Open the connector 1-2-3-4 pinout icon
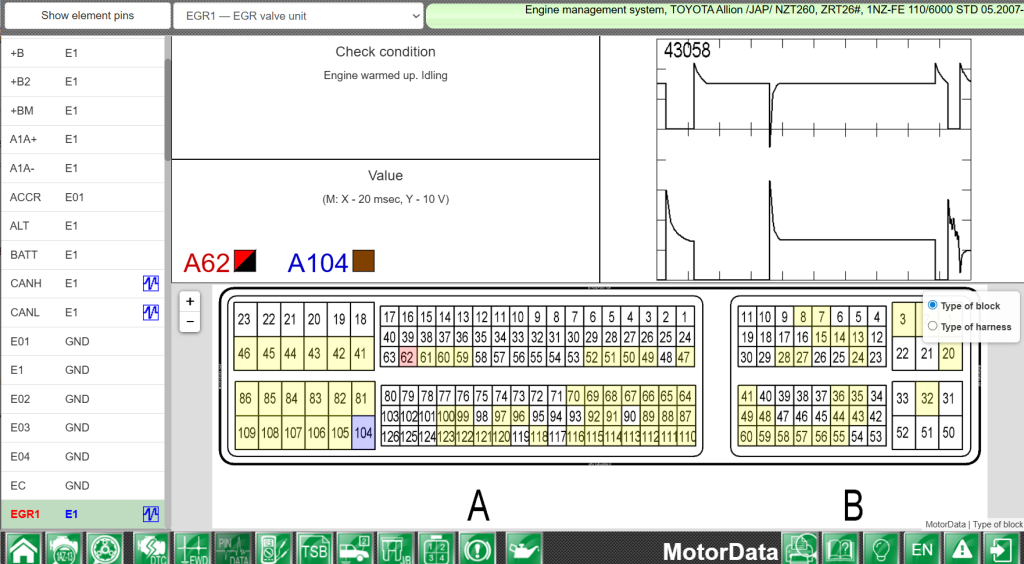Screen dimensions: 1024x564 (x=436, y=548)
